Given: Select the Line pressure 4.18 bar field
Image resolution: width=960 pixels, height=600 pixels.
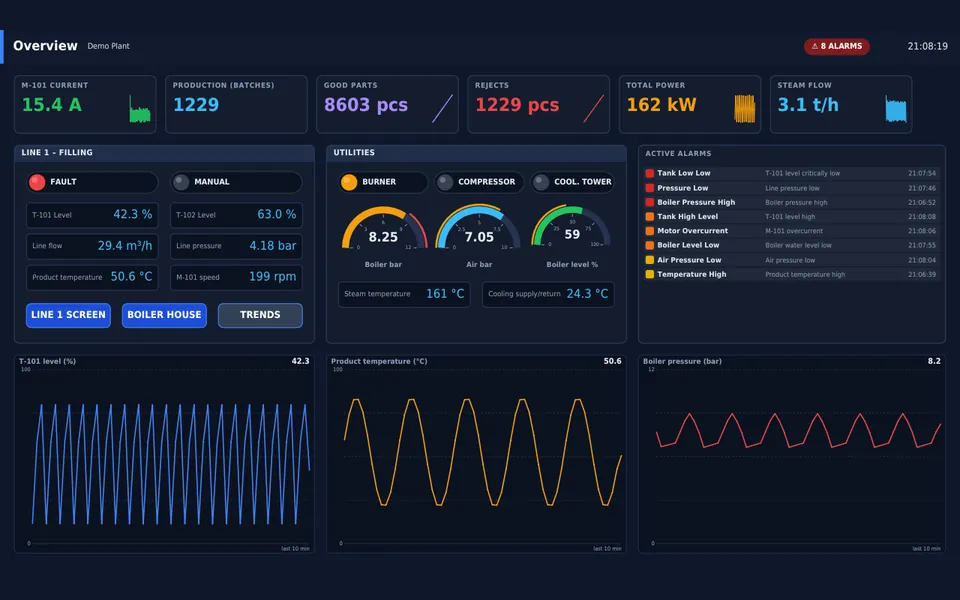Looking at the screenshot, I should coord(236,246).
